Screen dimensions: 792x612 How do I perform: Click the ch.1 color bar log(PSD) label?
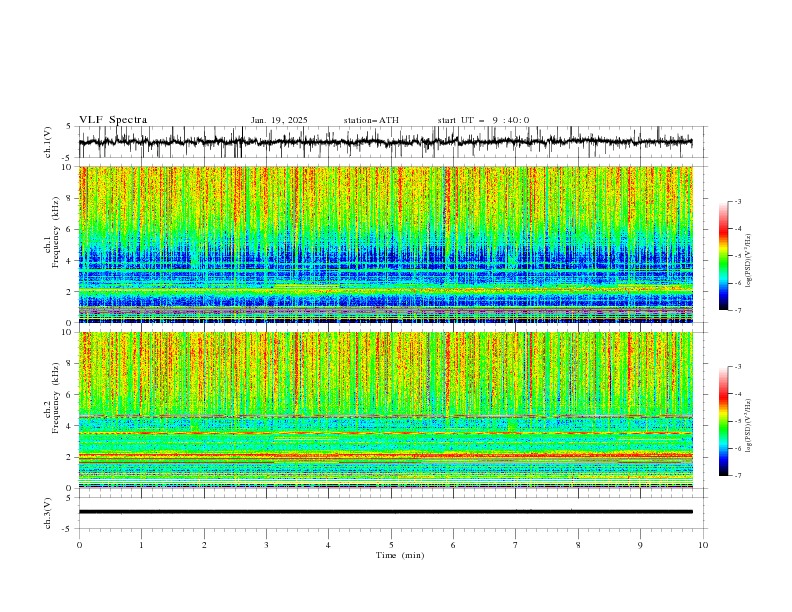(x=749, y=261)
